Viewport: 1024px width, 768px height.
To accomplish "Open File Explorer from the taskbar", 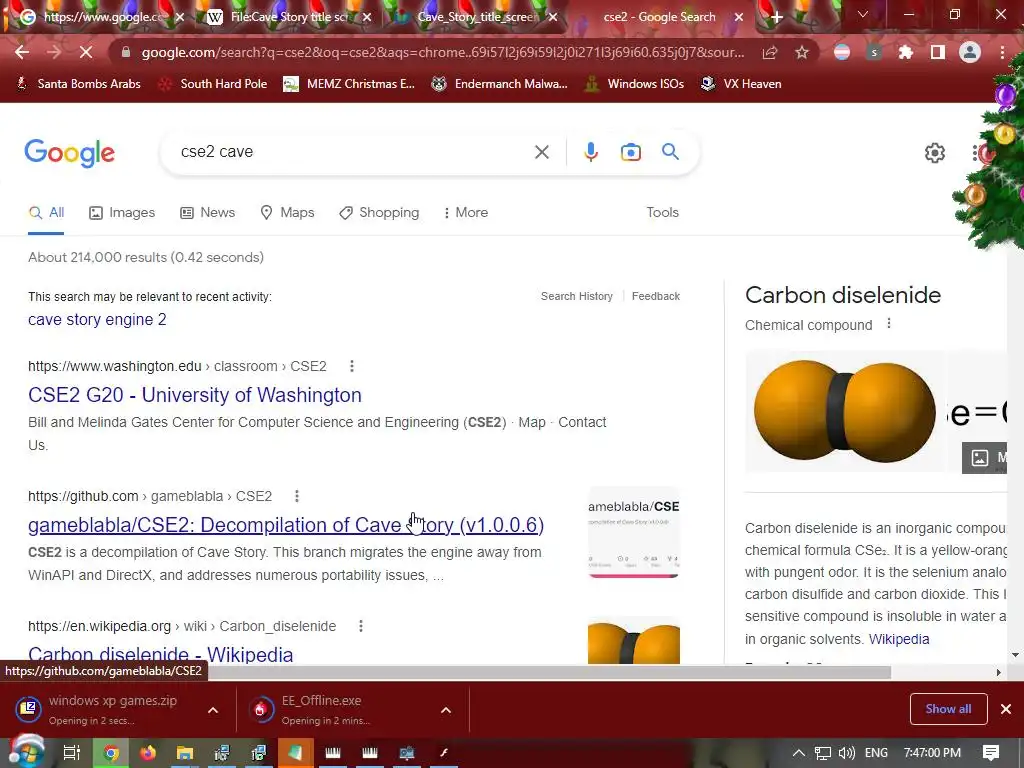I will click(185, 753).
